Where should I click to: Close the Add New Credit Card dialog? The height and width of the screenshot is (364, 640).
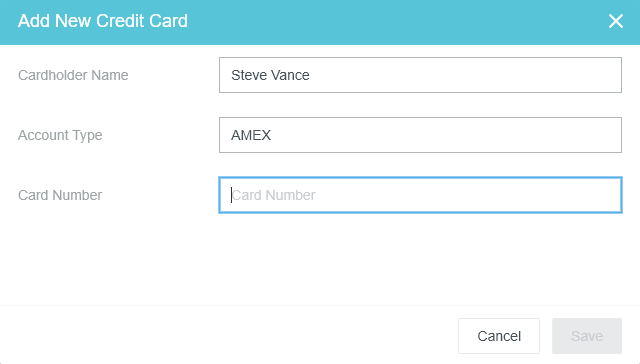(616, 21)
